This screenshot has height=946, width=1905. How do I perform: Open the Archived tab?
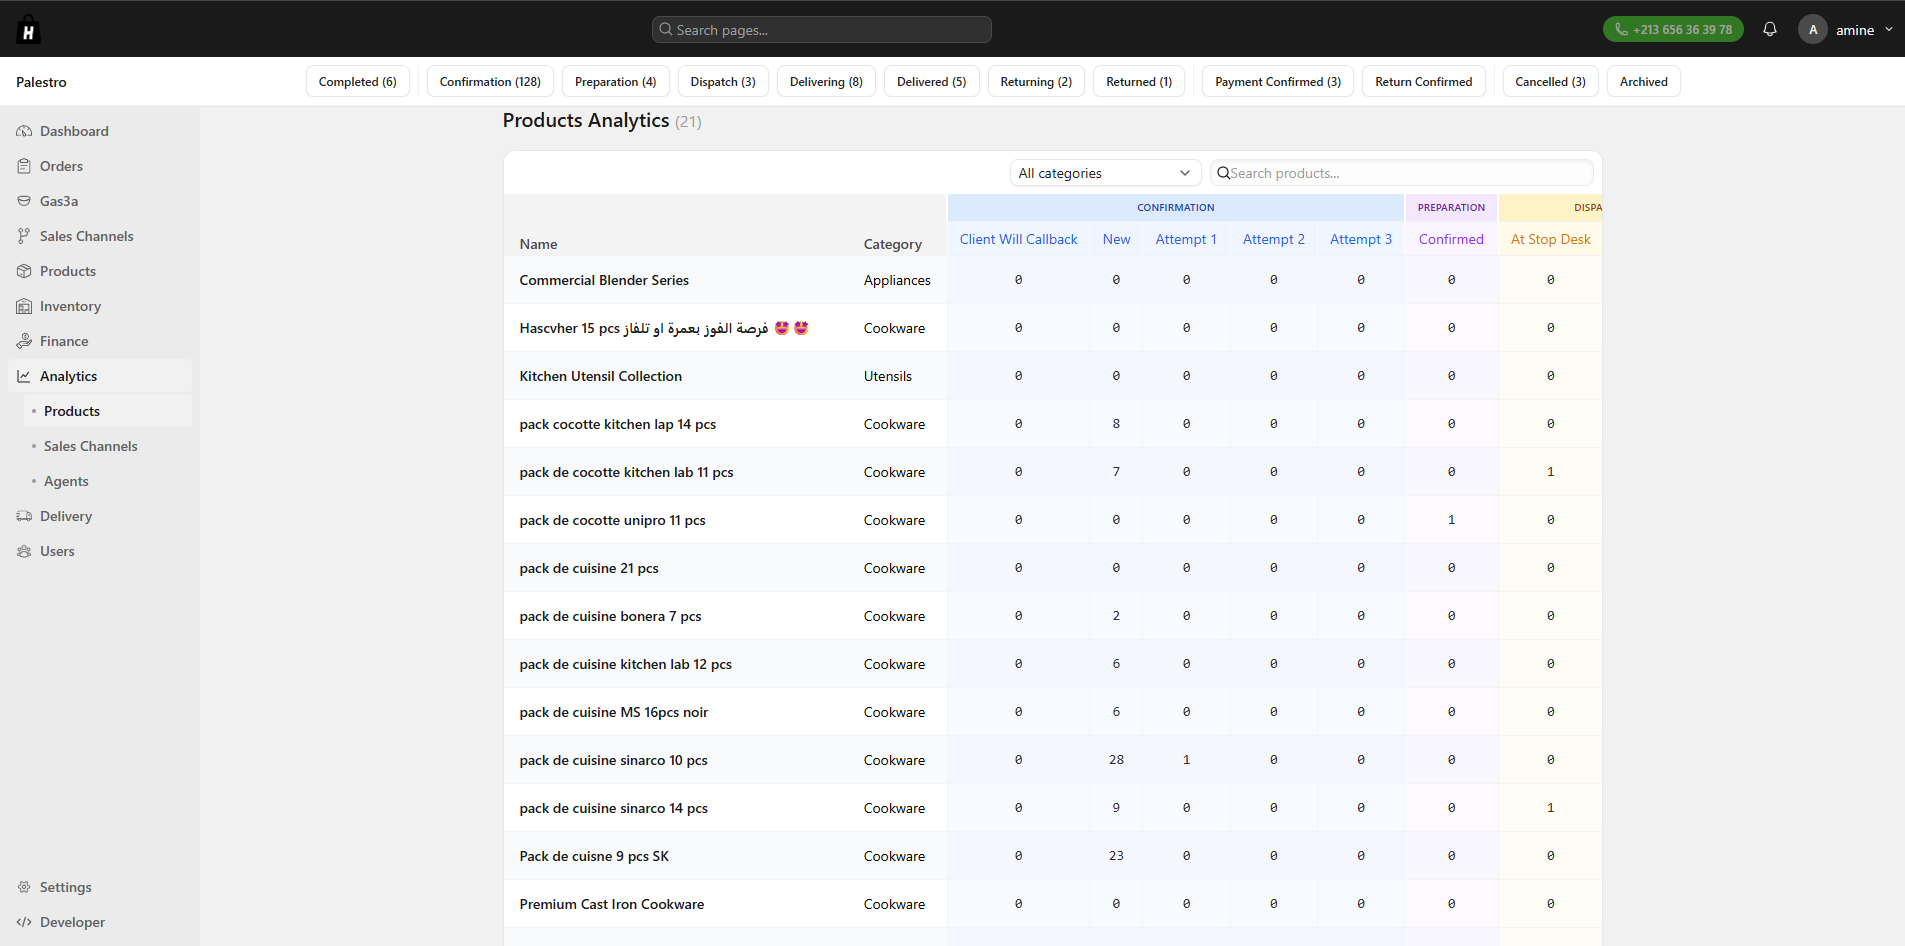(1644, 82)
